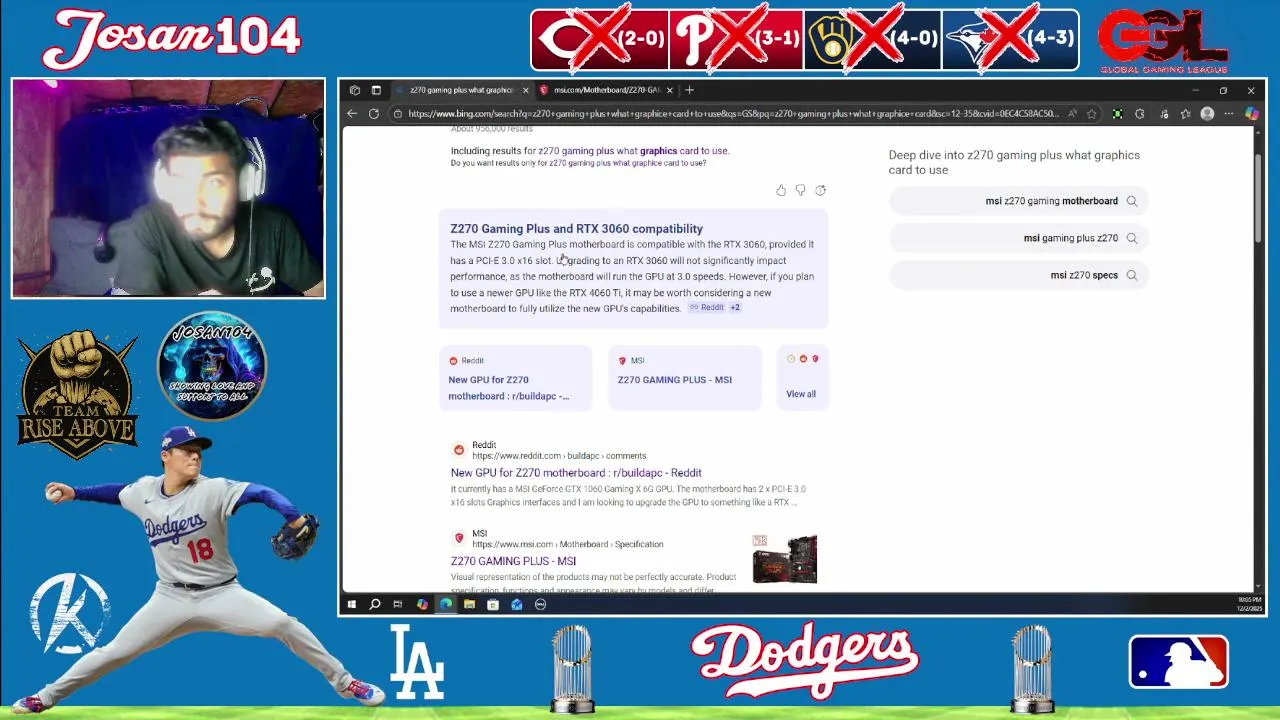Search suggestion msi z270 gaming motherboard
This screenshot has height=720, width=1280.
point(1019,201)
